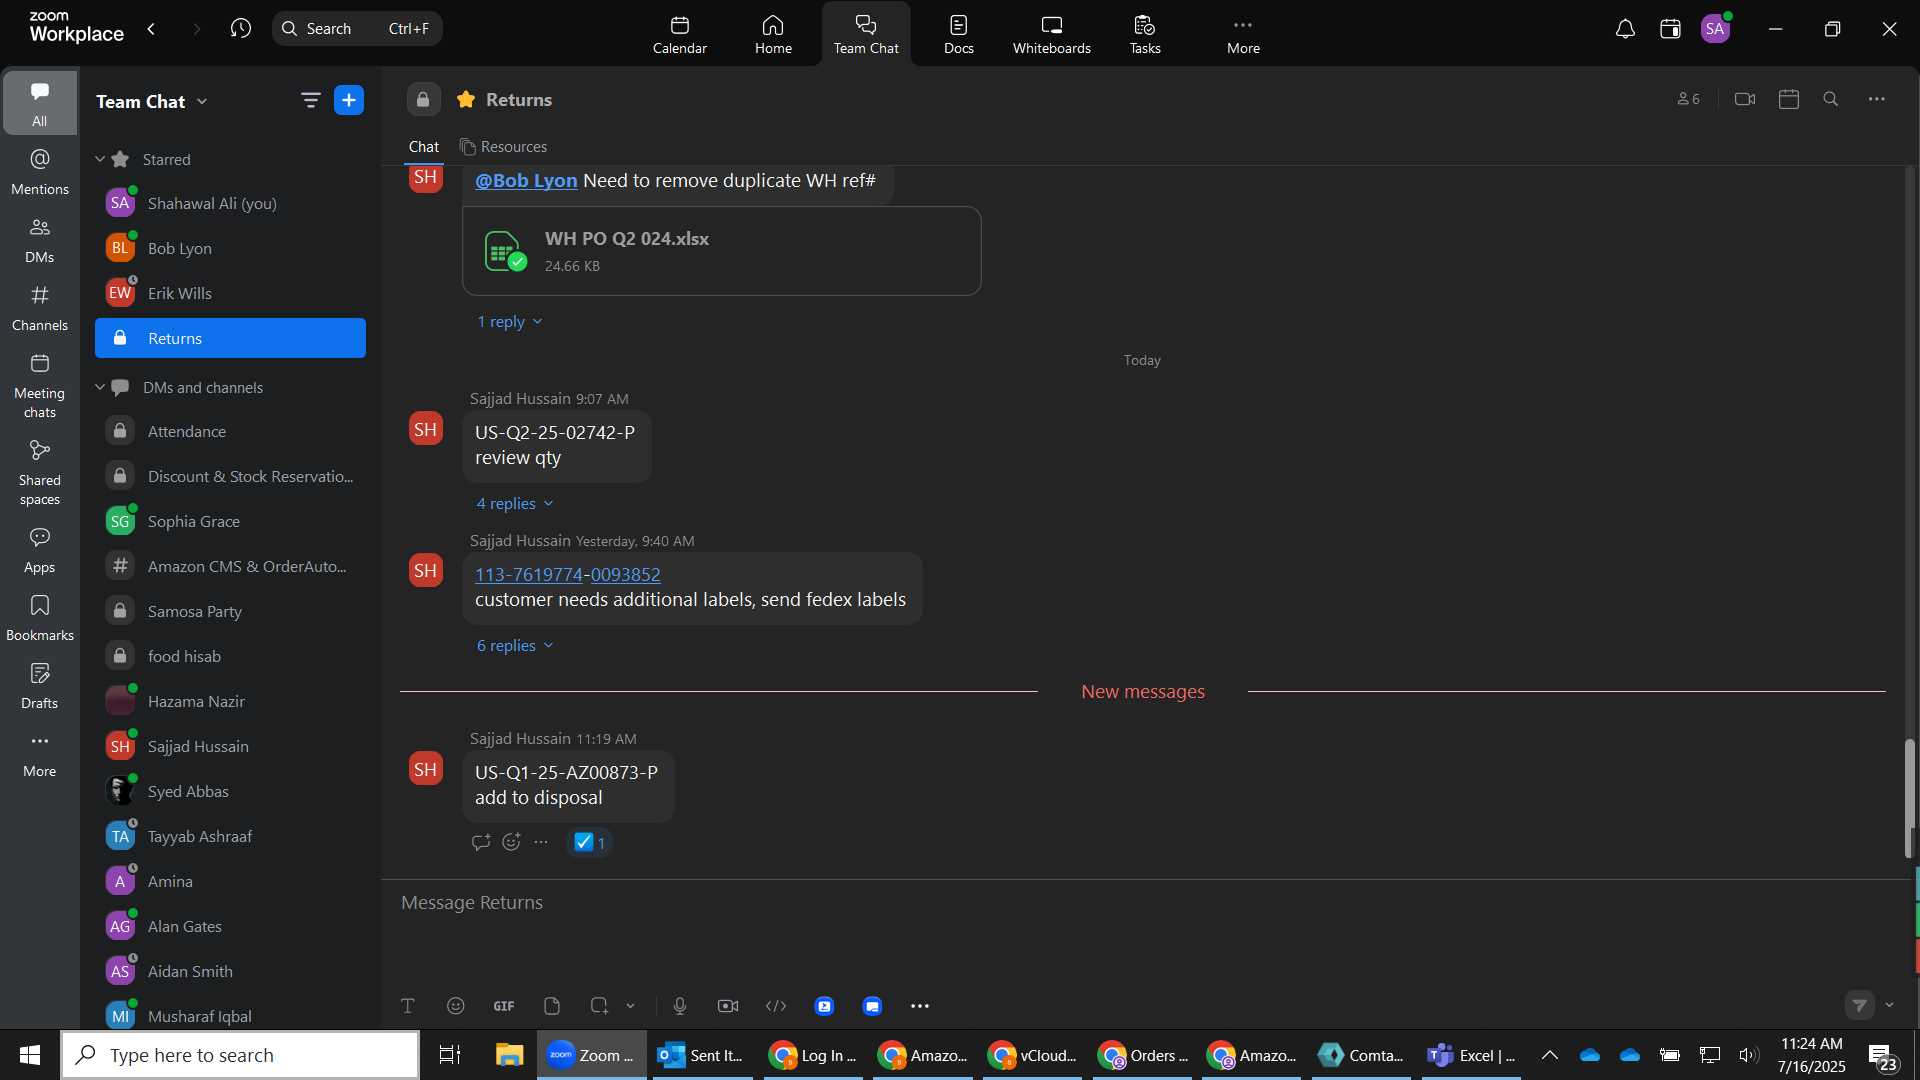The height and width of the screenshot is (1080, 1920).
Task: Collapse the DMs and channels section
Action: 100,387
